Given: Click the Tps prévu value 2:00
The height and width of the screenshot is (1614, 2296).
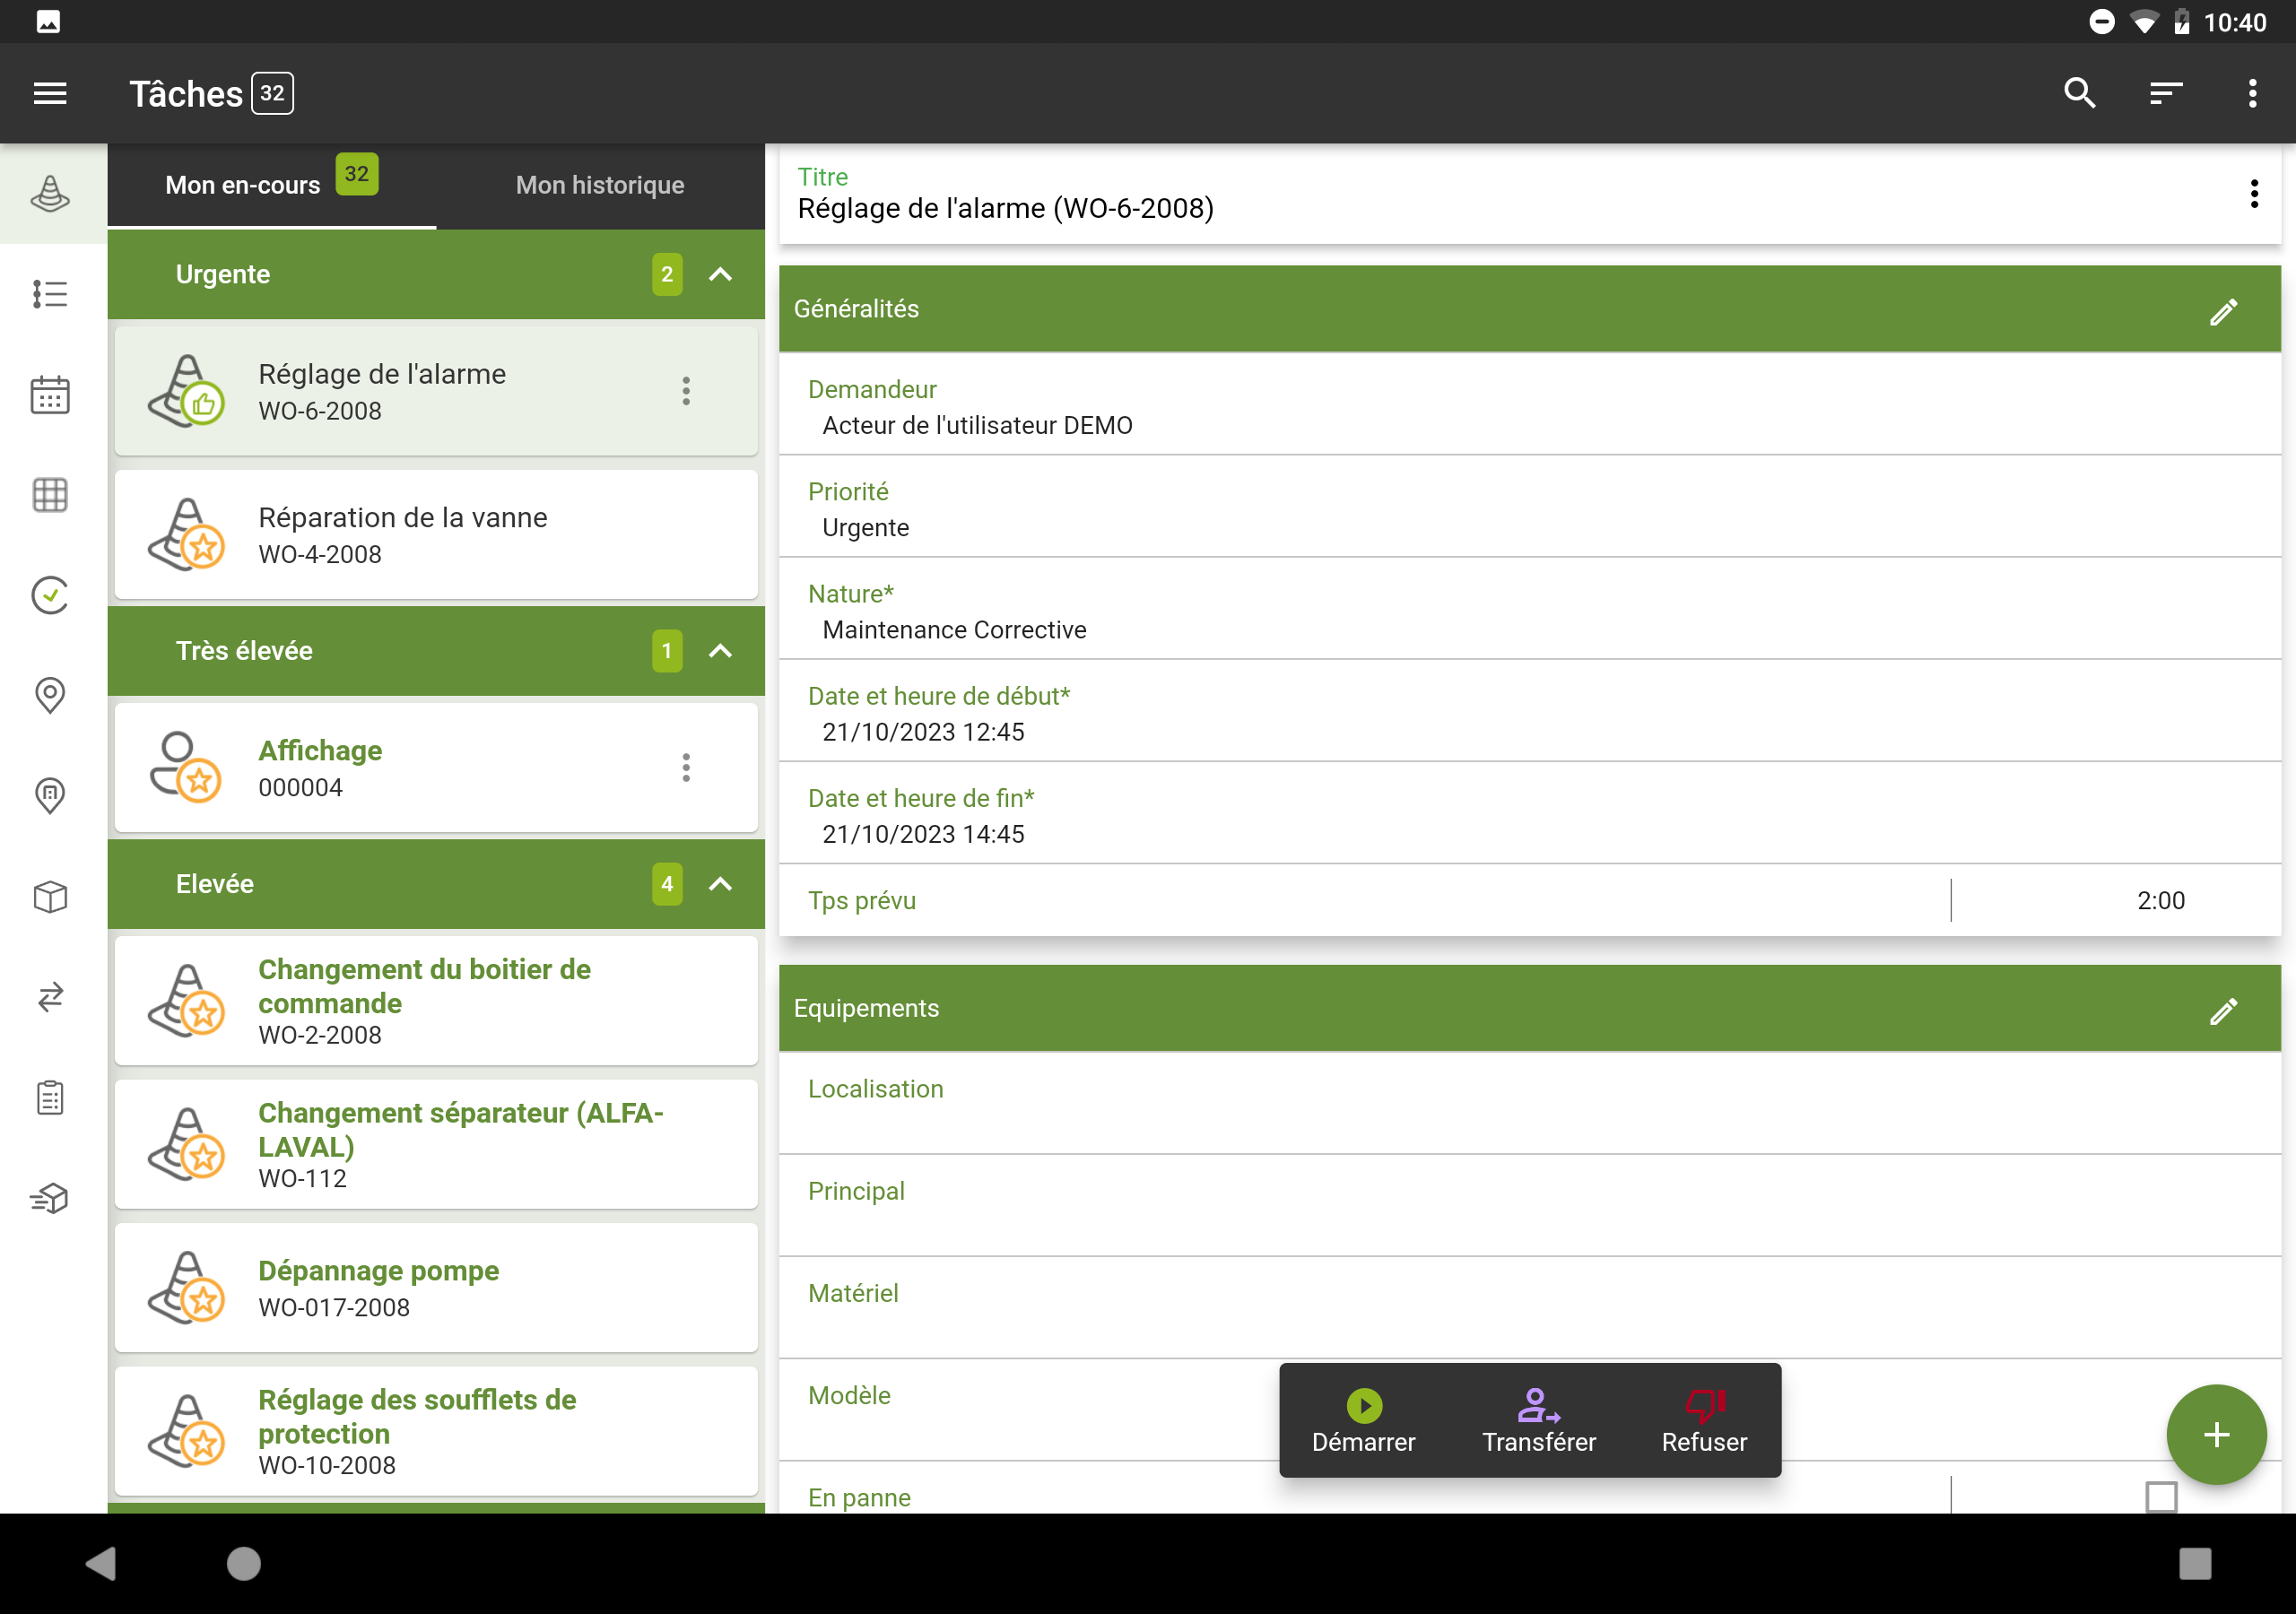Looking at the screenshot, I should (x=2161, y=901).
